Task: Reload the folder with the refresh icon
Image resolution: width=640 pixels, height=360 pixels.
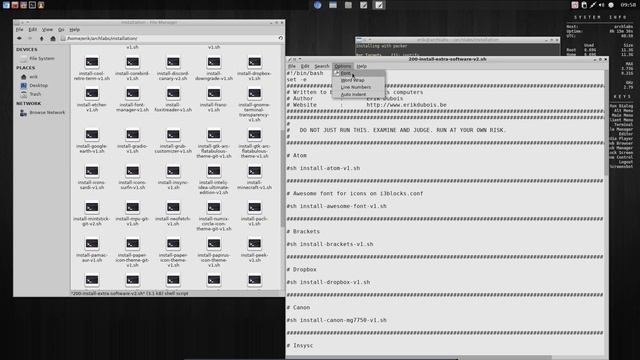Action: pos(280,38)
